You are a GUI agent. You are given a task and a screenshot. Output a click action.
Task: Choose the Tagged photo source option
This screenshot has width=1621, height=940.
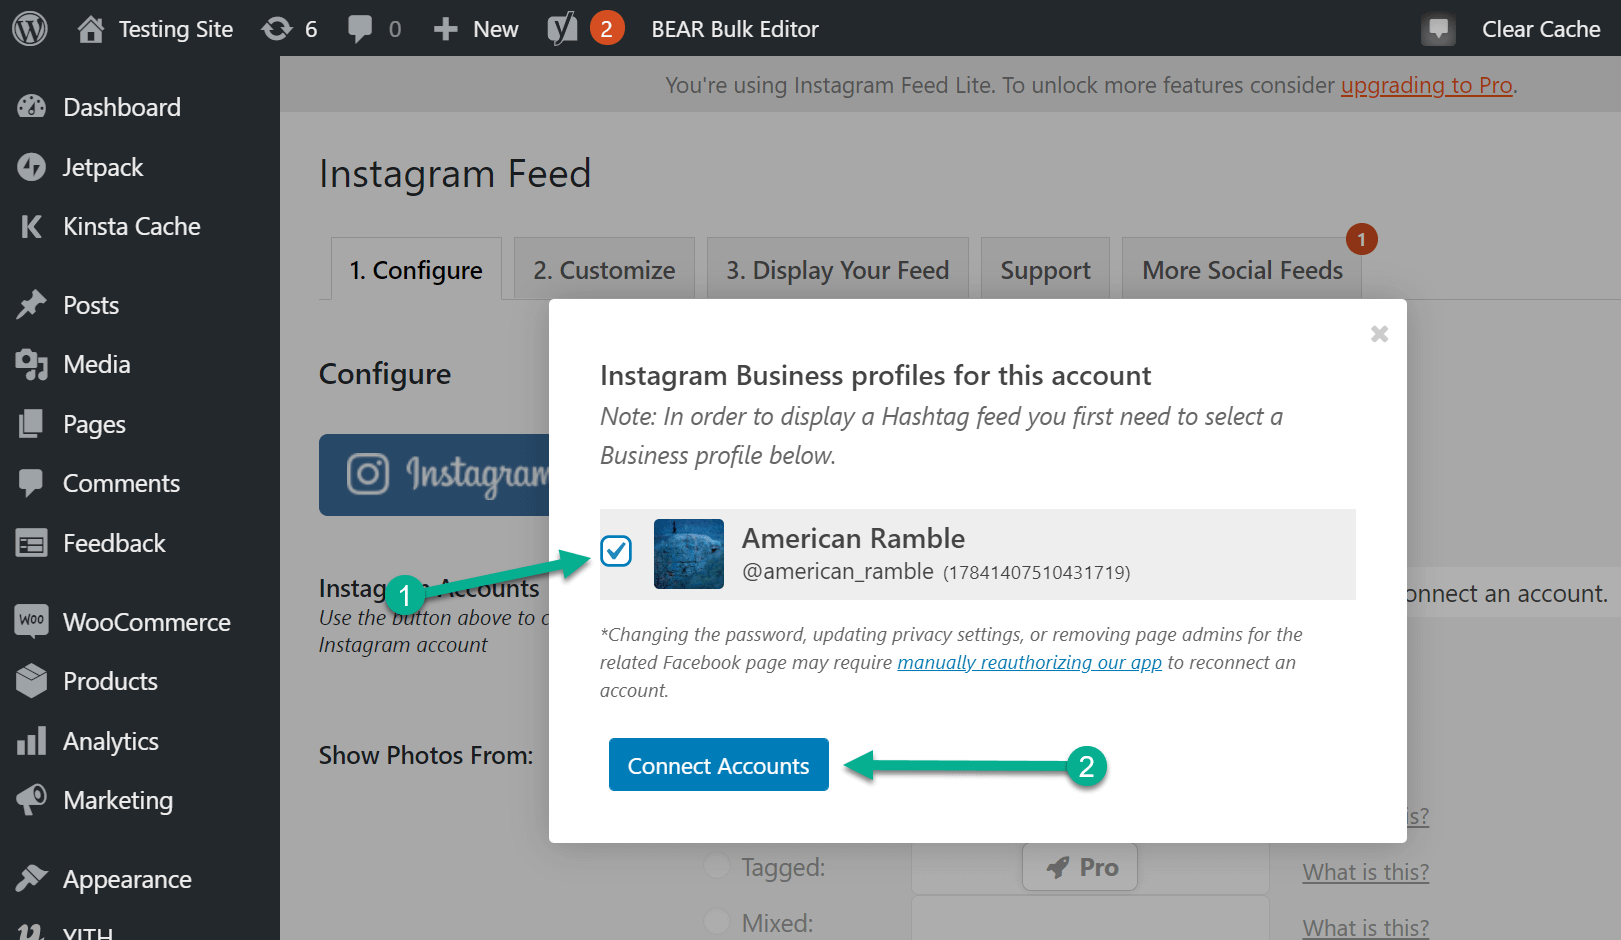tap(716, 866)
